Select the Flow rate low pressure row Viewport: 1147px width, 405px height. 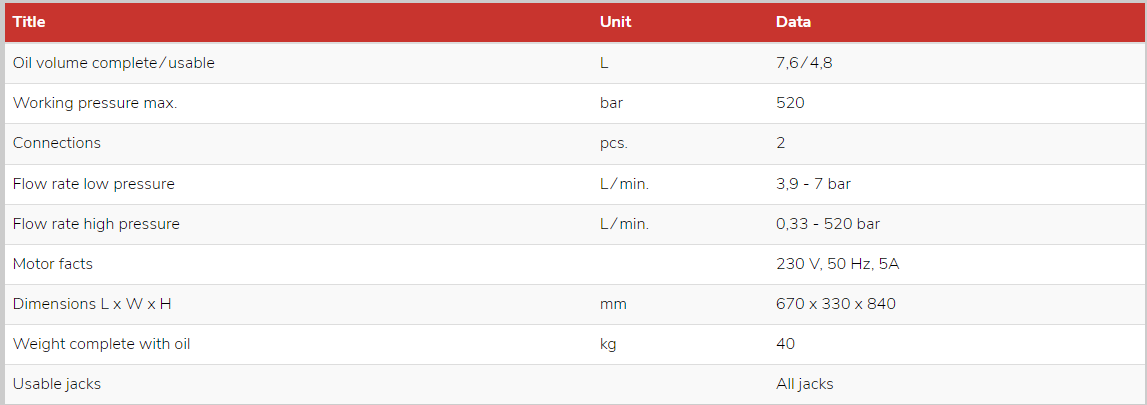pos(573,184)
